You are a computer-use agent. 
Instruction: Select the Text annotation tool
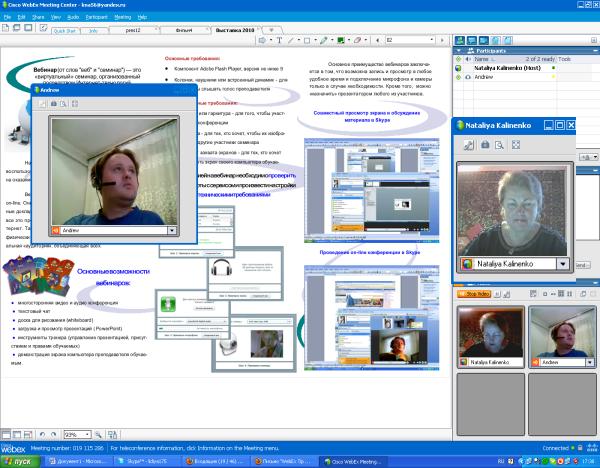click(279, 40)
